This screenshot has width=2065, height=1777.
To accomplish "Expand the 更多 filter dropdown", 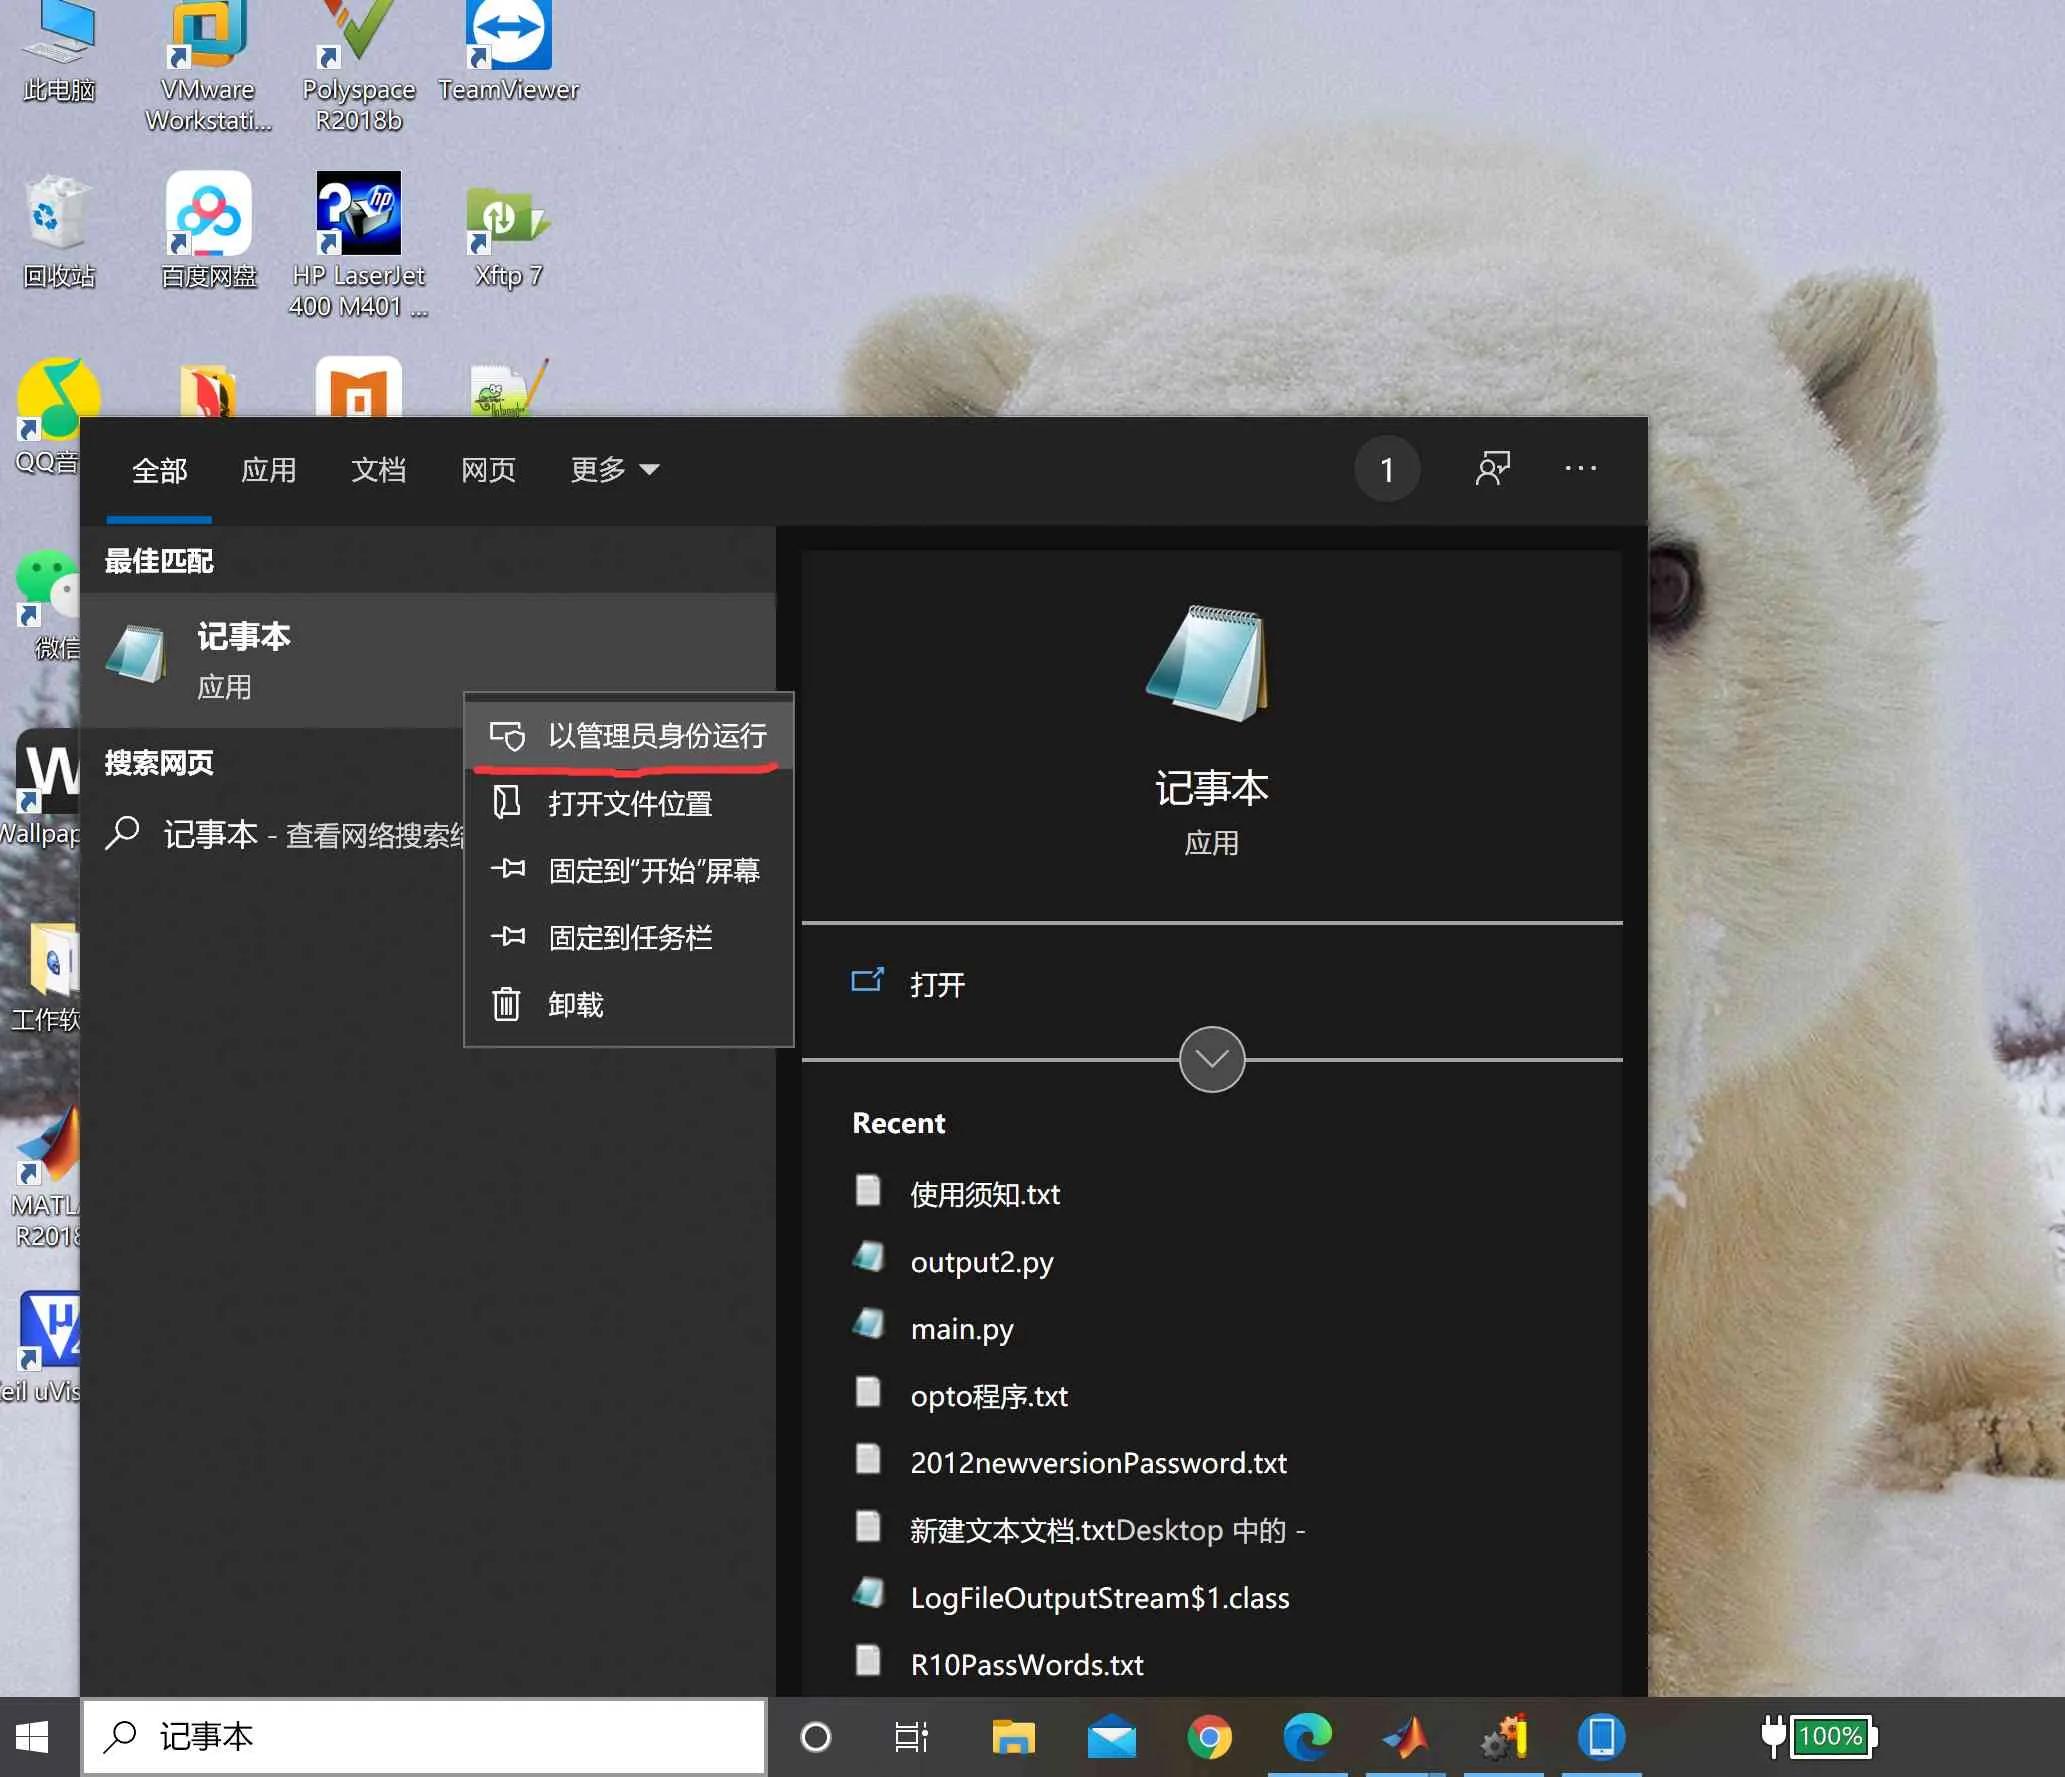I will pyautogui.click(x=613, y=469).
